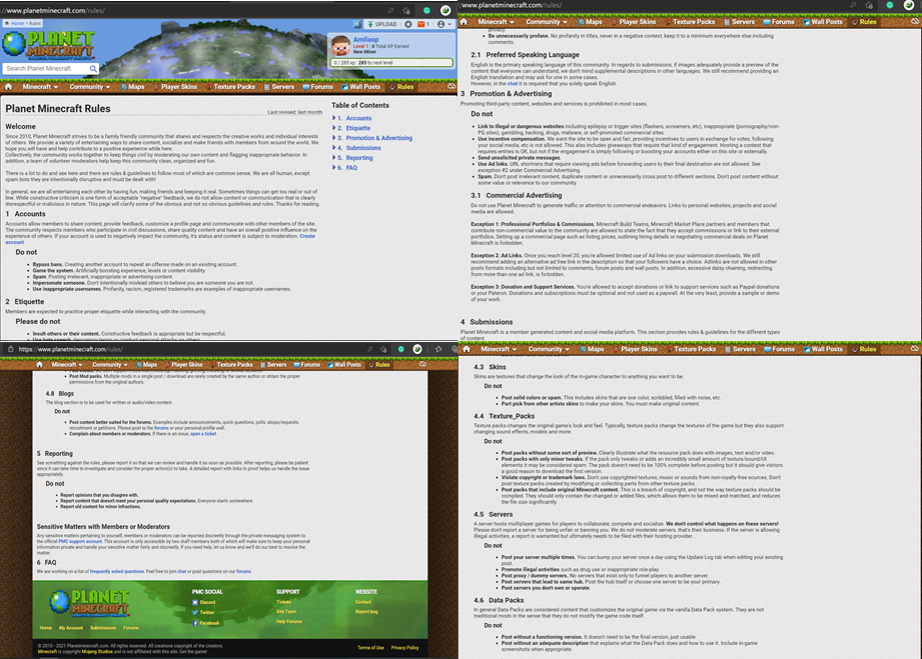Viewport: 922px width, 659px height.
Task: Click footer Planet Minecraft logo in bottom-left window
Action: click(89, 604)
